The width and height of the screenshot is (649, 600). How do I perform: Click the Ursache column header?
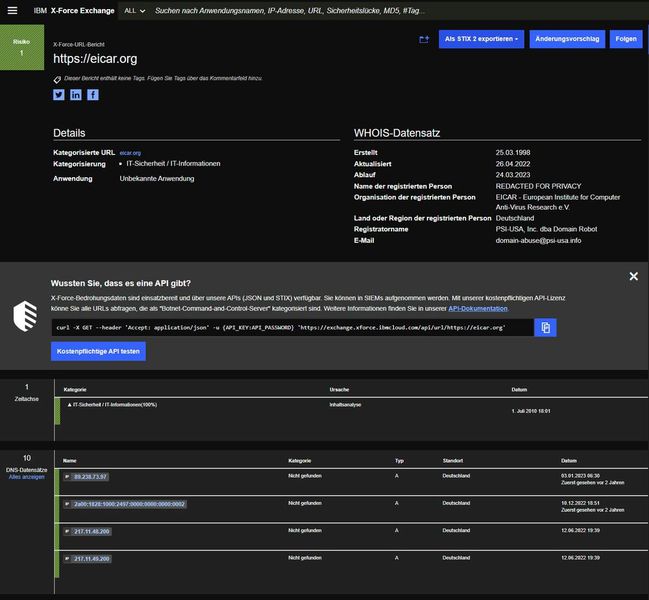click(x=339, y=389)
